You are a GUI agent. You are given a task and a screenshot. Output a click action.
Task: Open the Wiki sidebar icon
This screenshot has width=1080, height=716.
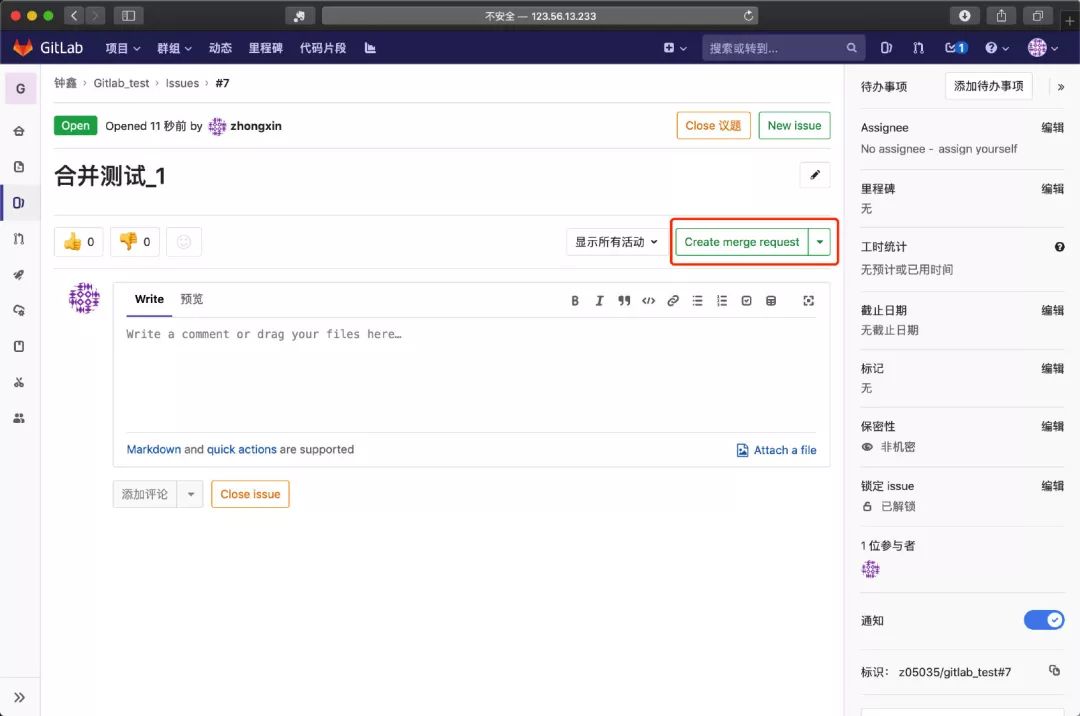coord(19,346)
